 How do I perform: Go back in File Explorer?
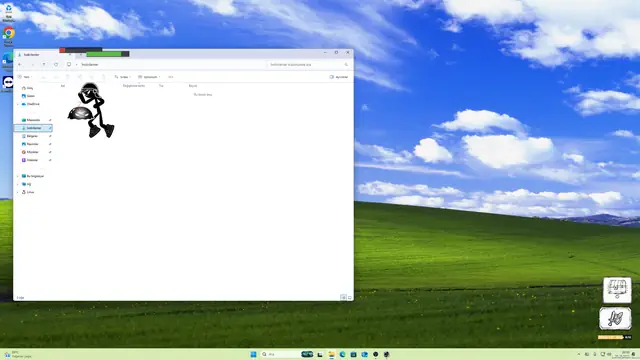click(20, 64)
